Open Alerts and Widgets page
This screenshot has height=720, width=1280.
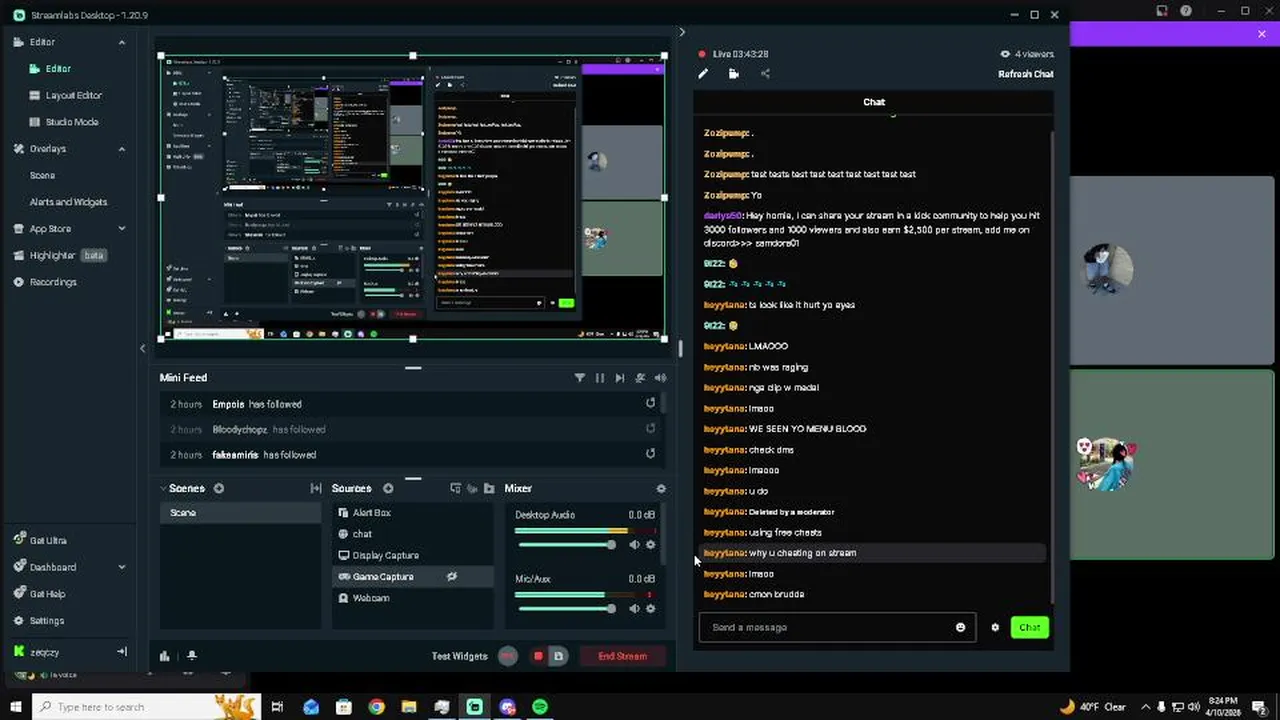pos(68,202)
